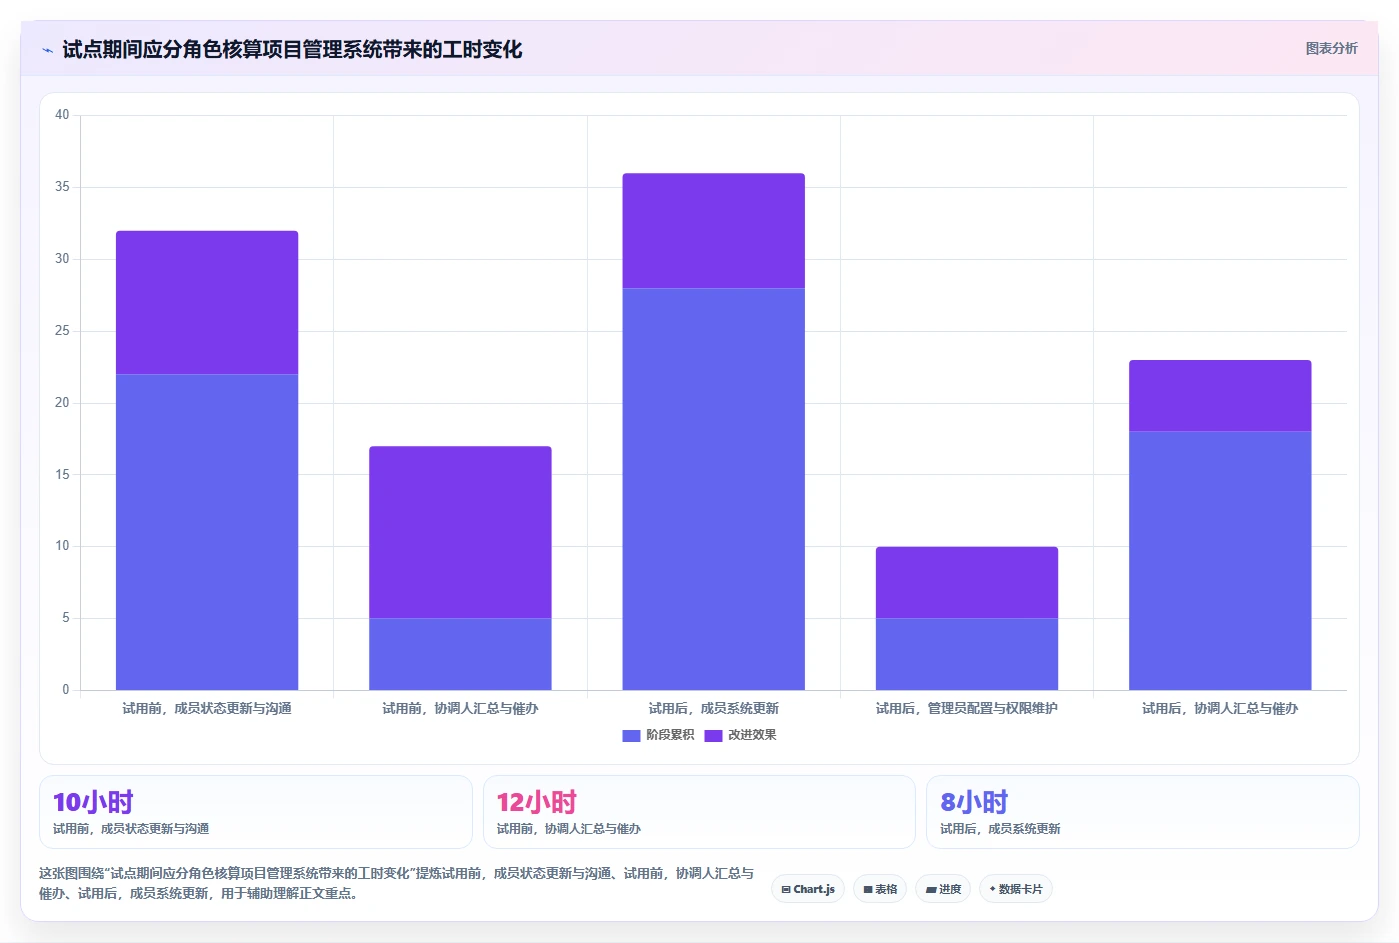Click the icon inside the 表格 chip
The image size is (1399, 943).
click(x=868, y=889)
